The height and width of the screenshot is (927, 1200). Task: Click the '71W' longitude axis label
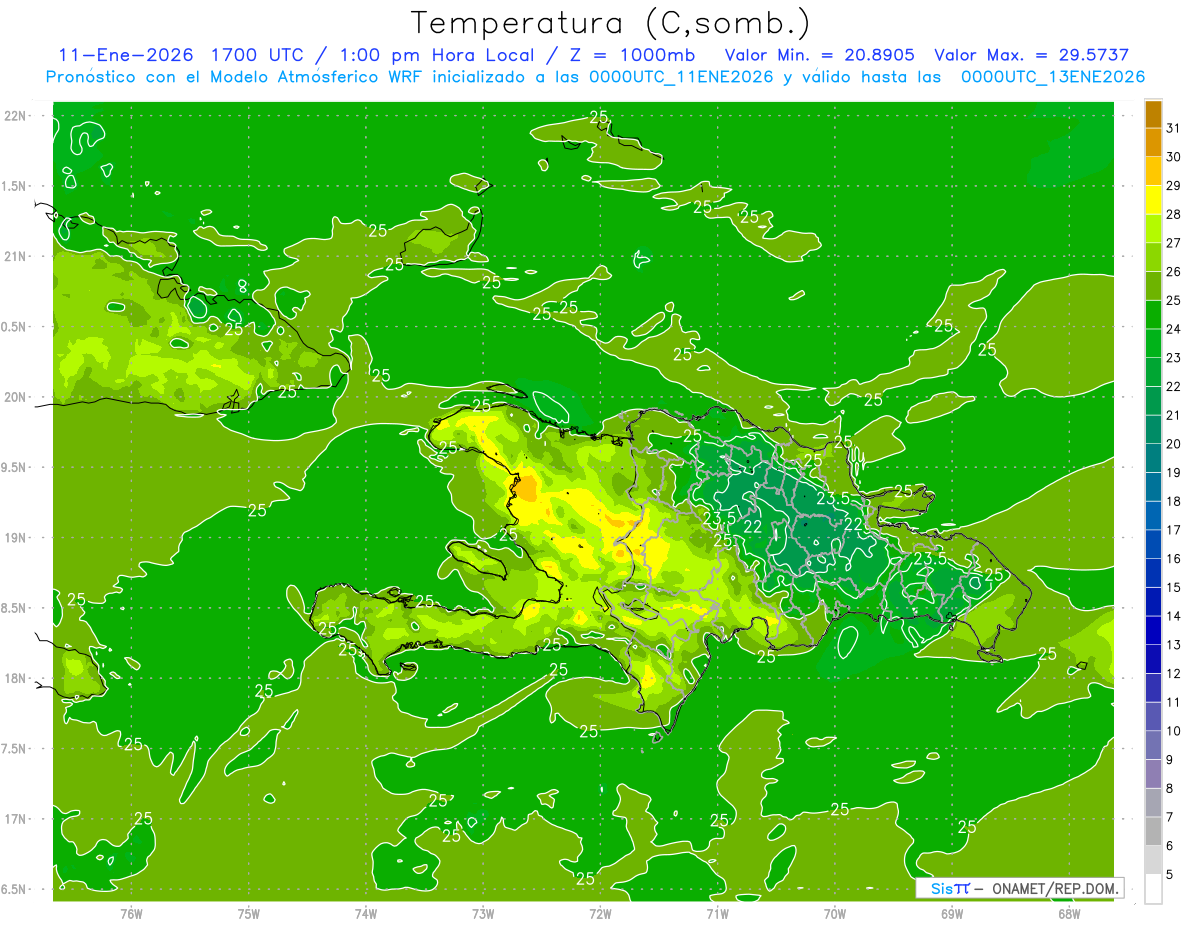(x=717, y=913)
